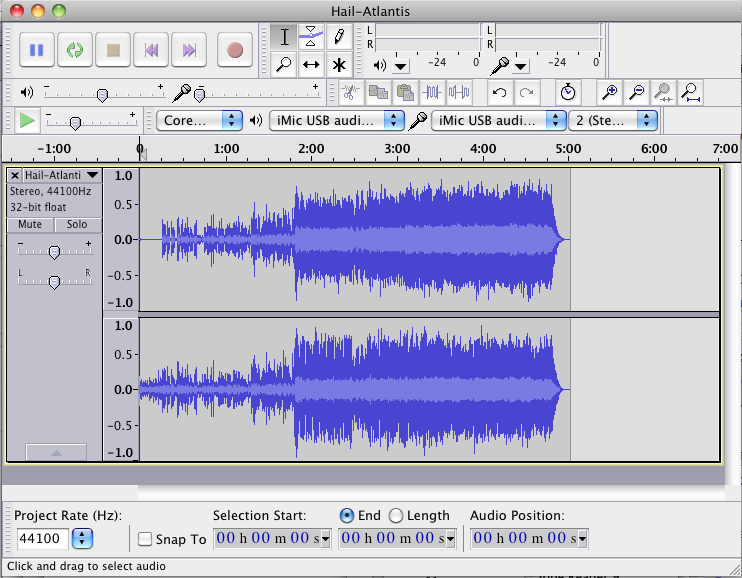Fit selection in window zoom icon
This screenshot has width=742, height=578.
(x=663, y=92)
